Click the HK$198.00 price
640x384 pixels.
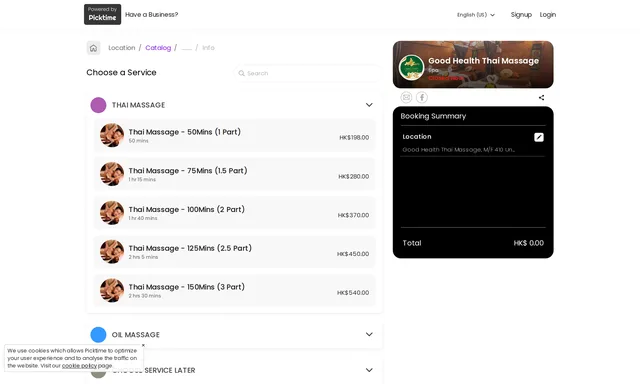354,138
